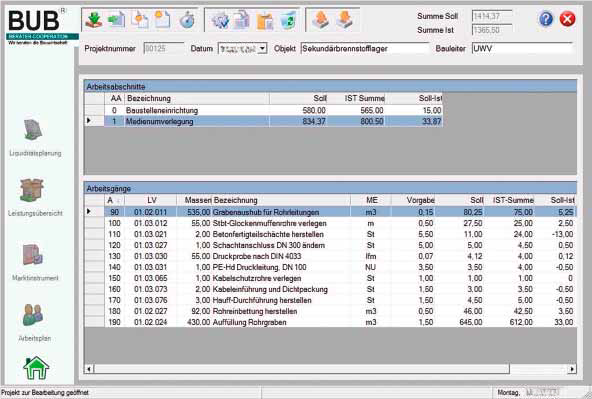Close the window with red X icon
Viewport: 592px width, 399px height.
(x=567, y=19)
